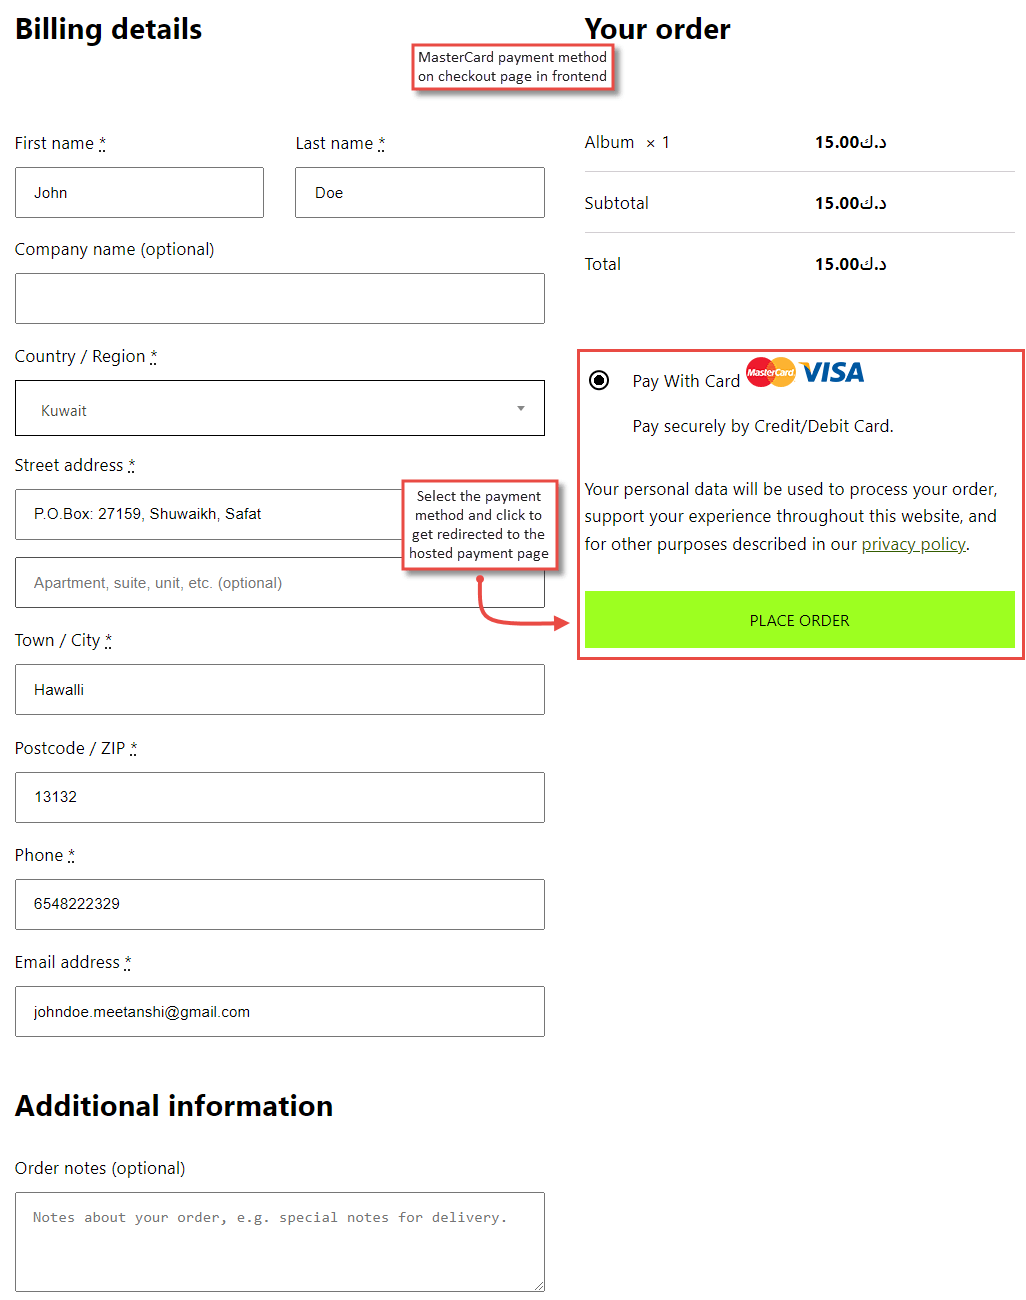Click the Billing details heading
The width and height of the screenshot is (1026, 1300).
click(107, 29)
